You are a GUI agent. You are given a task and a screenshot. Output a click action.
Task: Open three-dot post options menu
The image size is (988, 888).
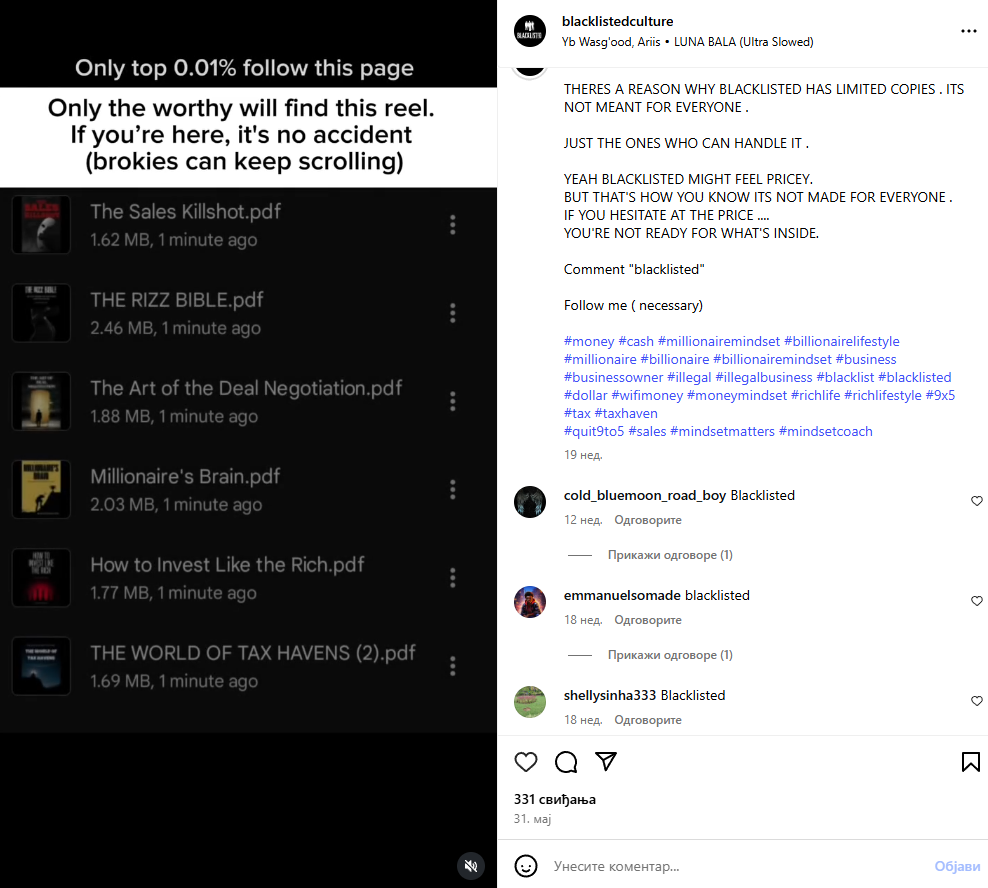point(968,31)
